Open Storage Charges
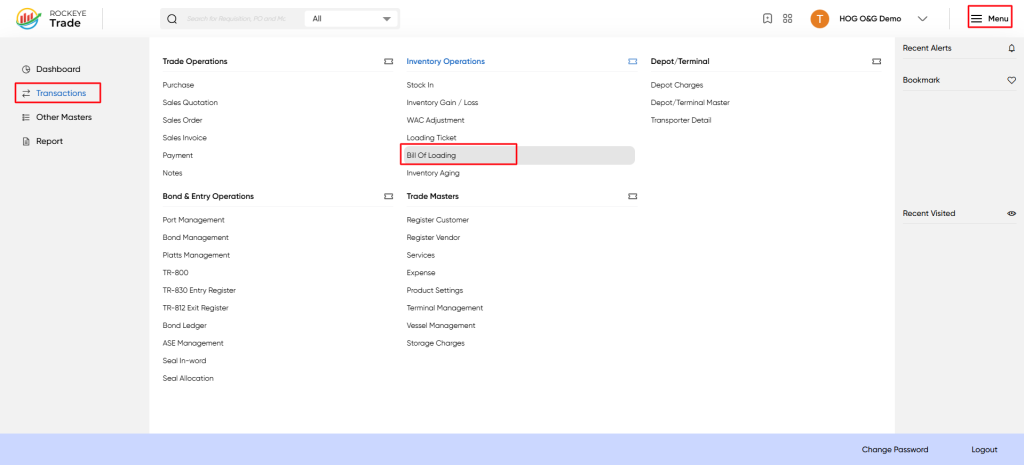This screenshot has height=465, width=1024. point(436,344)
